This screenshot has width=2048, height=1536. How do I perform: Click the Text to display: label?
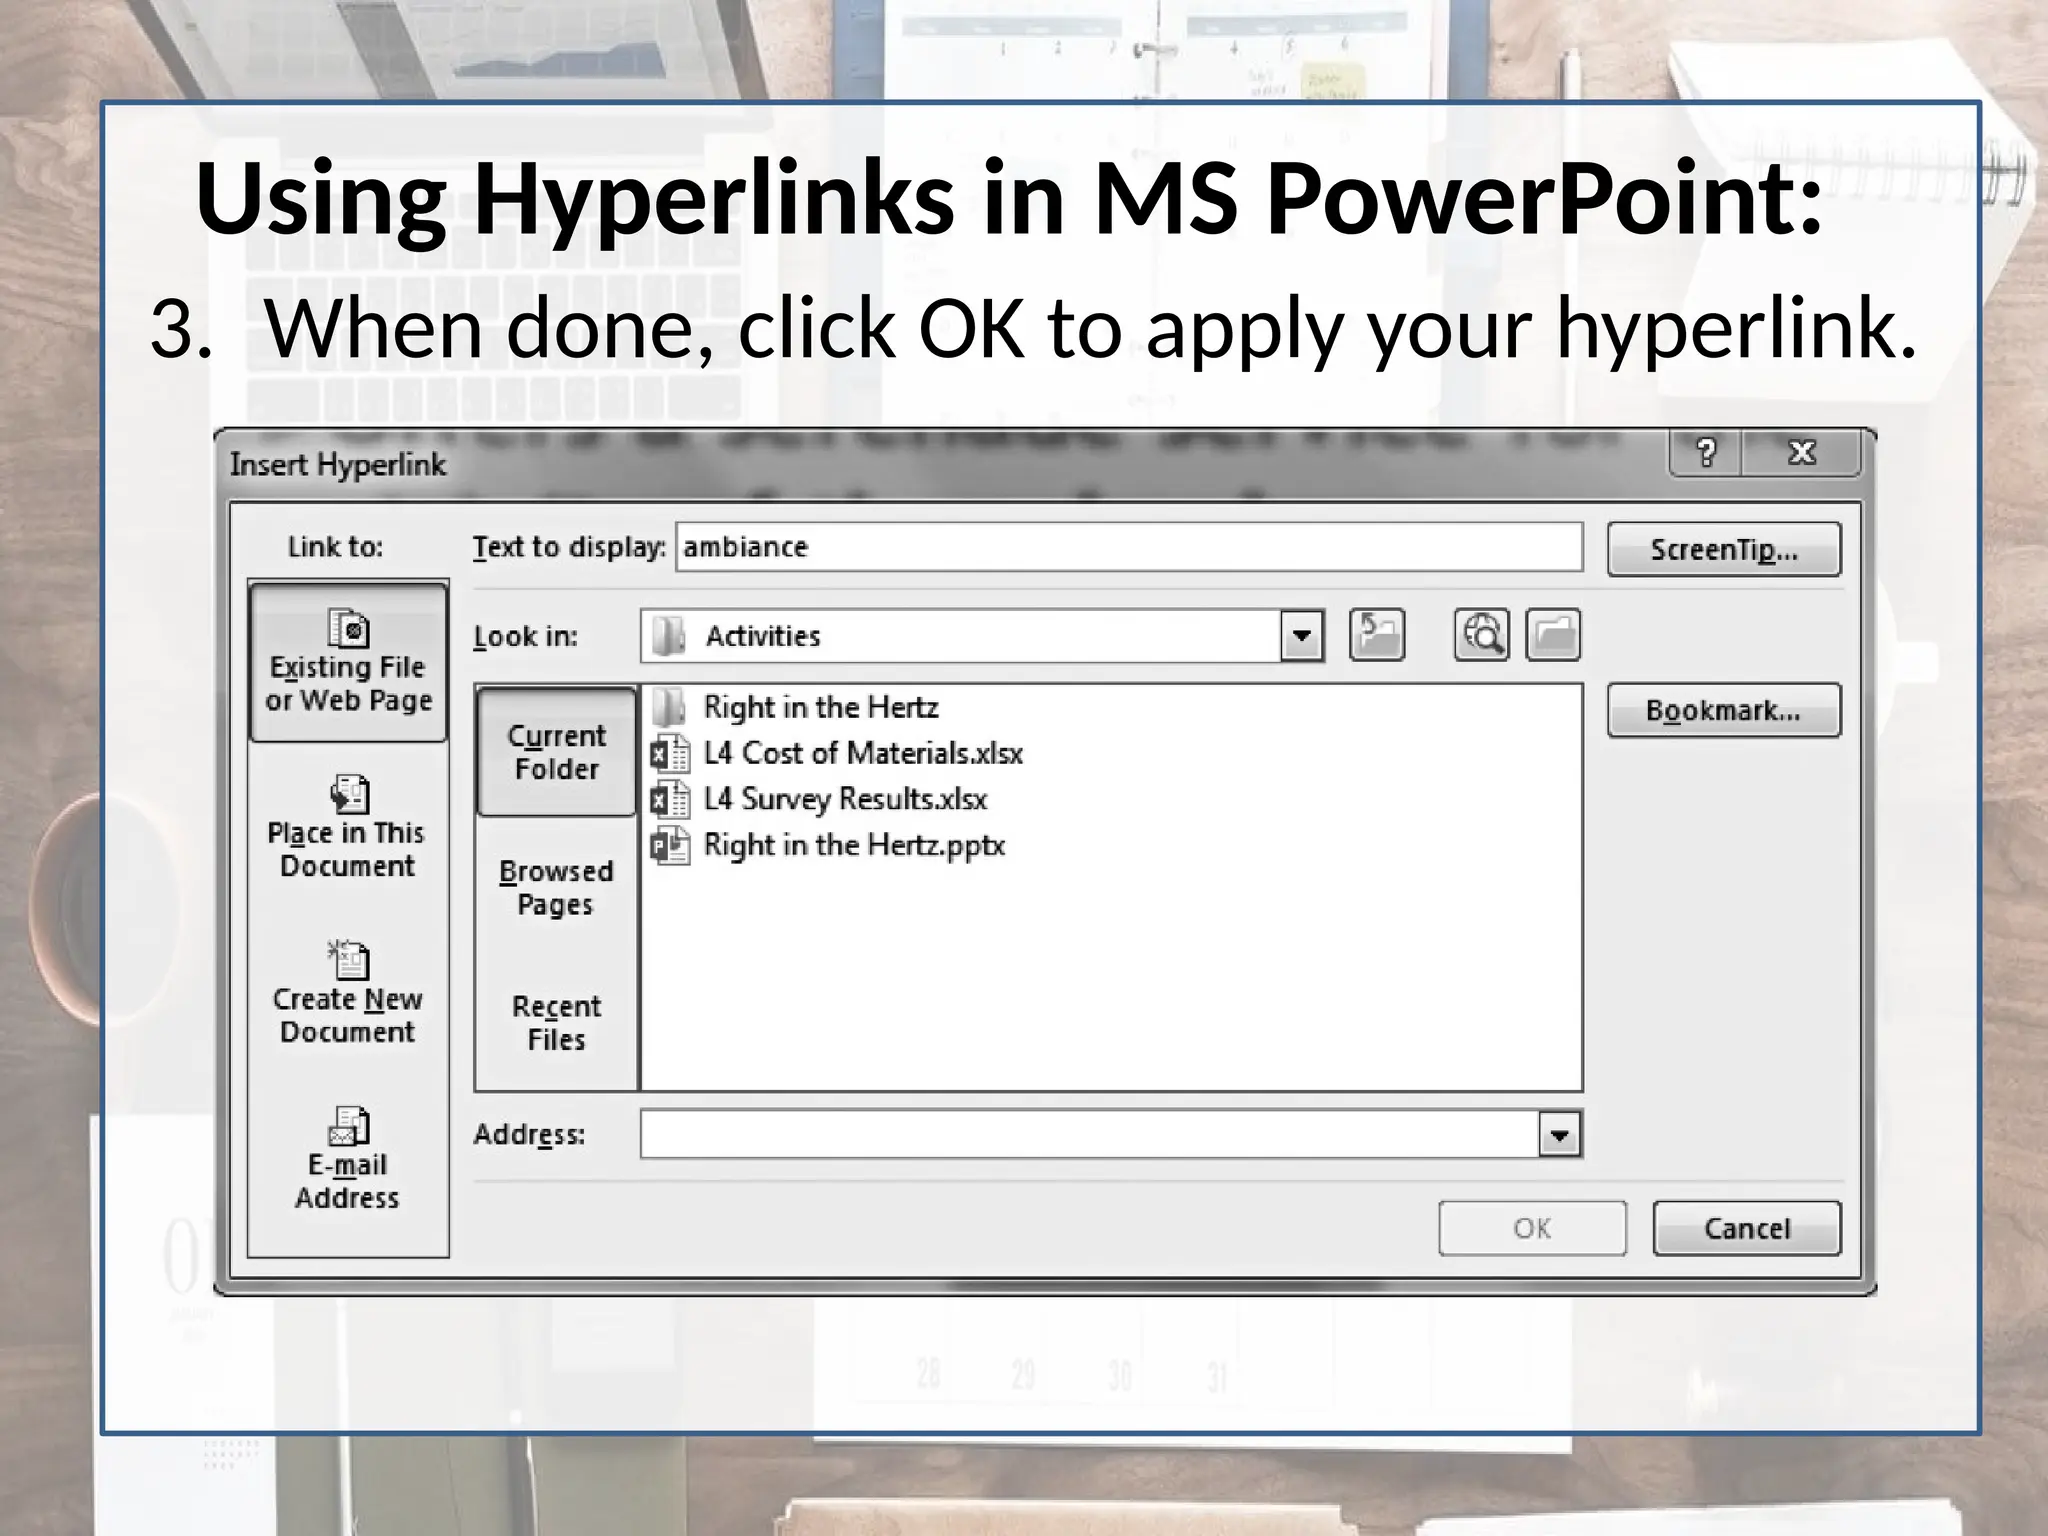pos(569,547)
